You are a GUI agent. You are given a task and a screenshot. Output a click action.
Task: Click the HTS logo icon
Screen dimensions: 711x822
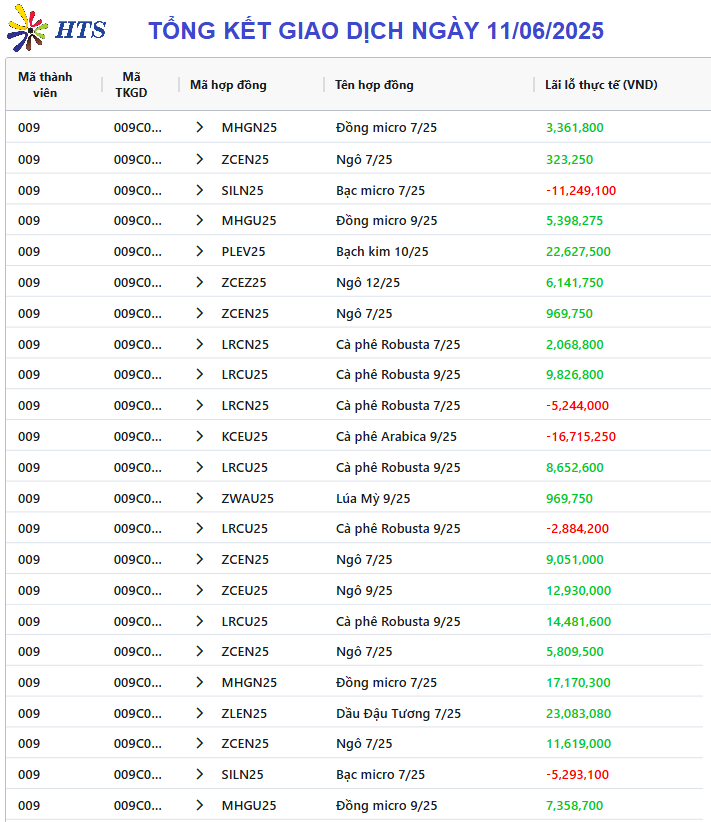pyautogui.click(x=27, y=28)
